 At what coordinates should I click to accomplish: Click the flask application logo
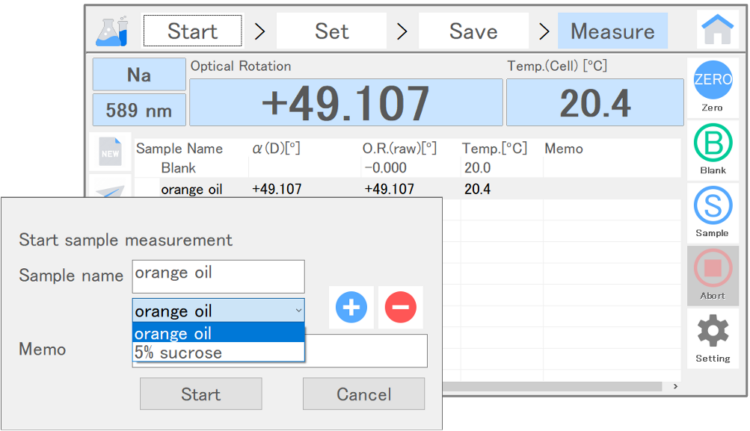111,31
